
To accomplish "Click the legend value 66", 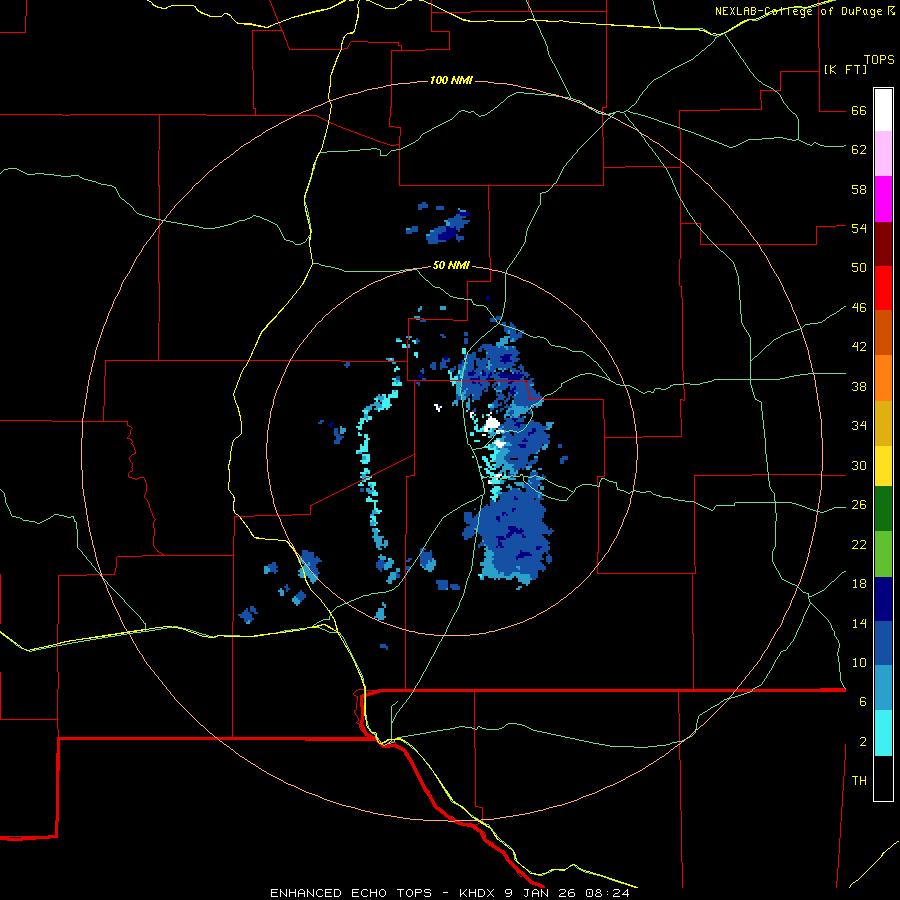I will pyautogui.click(x=859, y=110).
